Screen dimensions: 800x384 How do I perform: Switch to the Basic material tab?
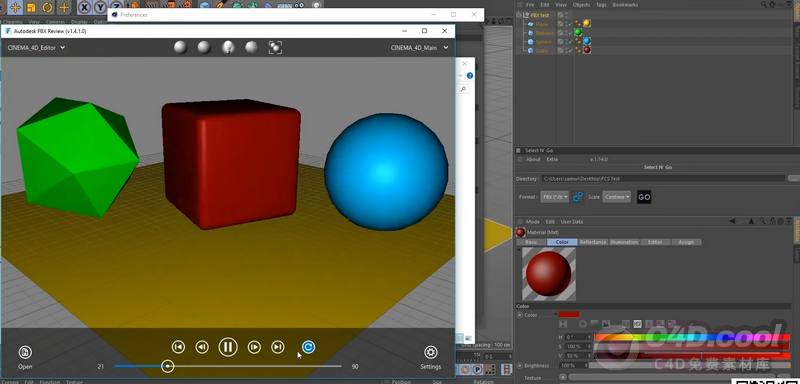click(531, 242)
